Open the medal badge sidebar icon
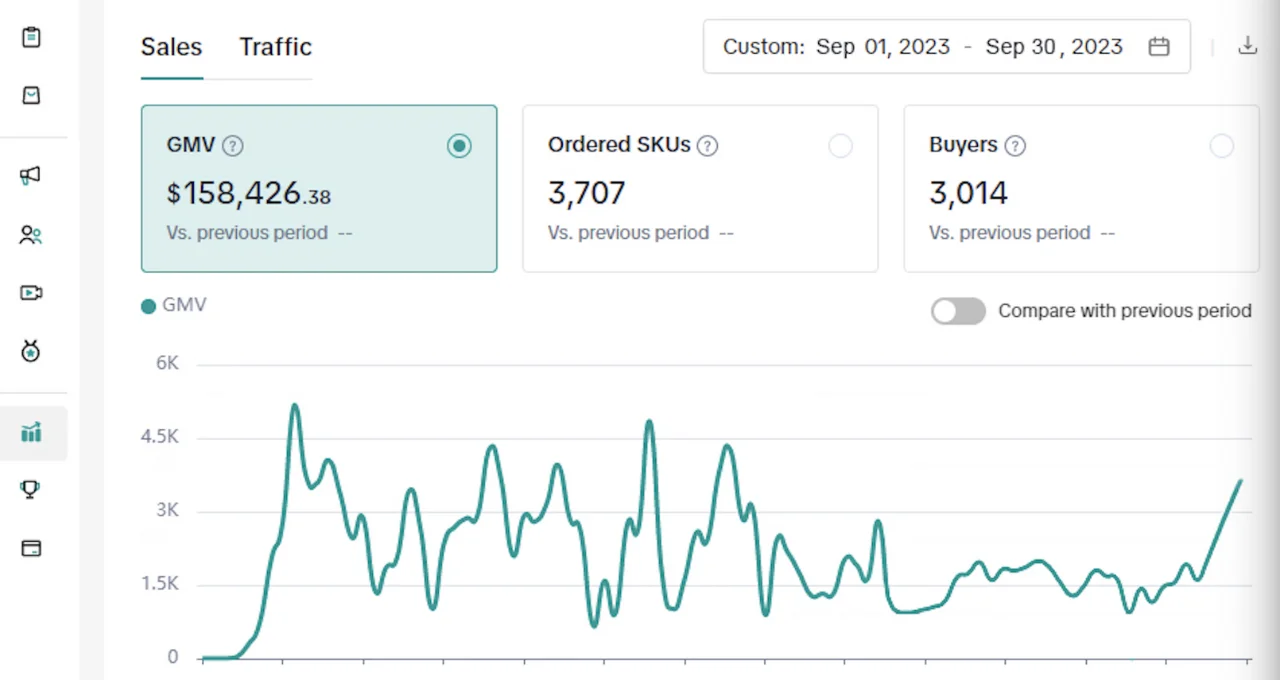 point(31,351)
